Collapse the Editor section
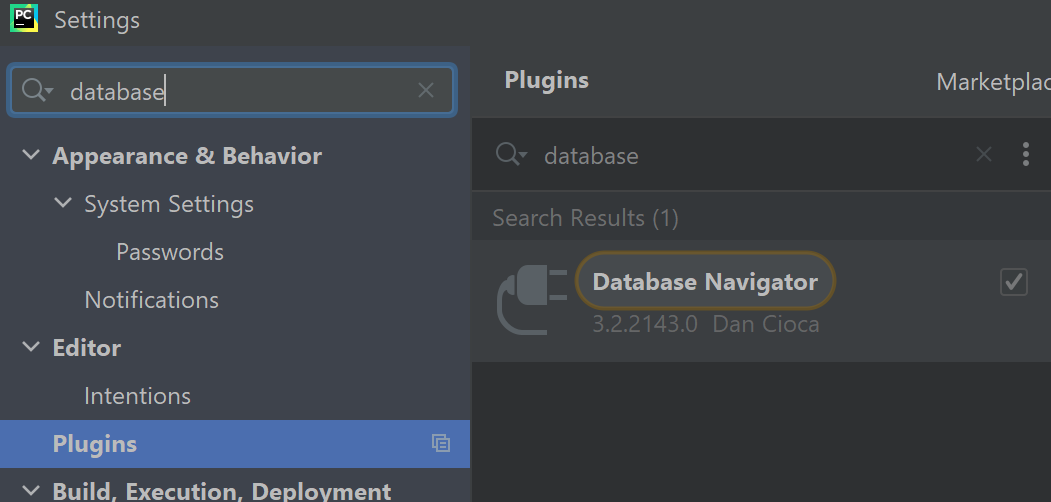The image size is (1051, 502). [31, 348]
